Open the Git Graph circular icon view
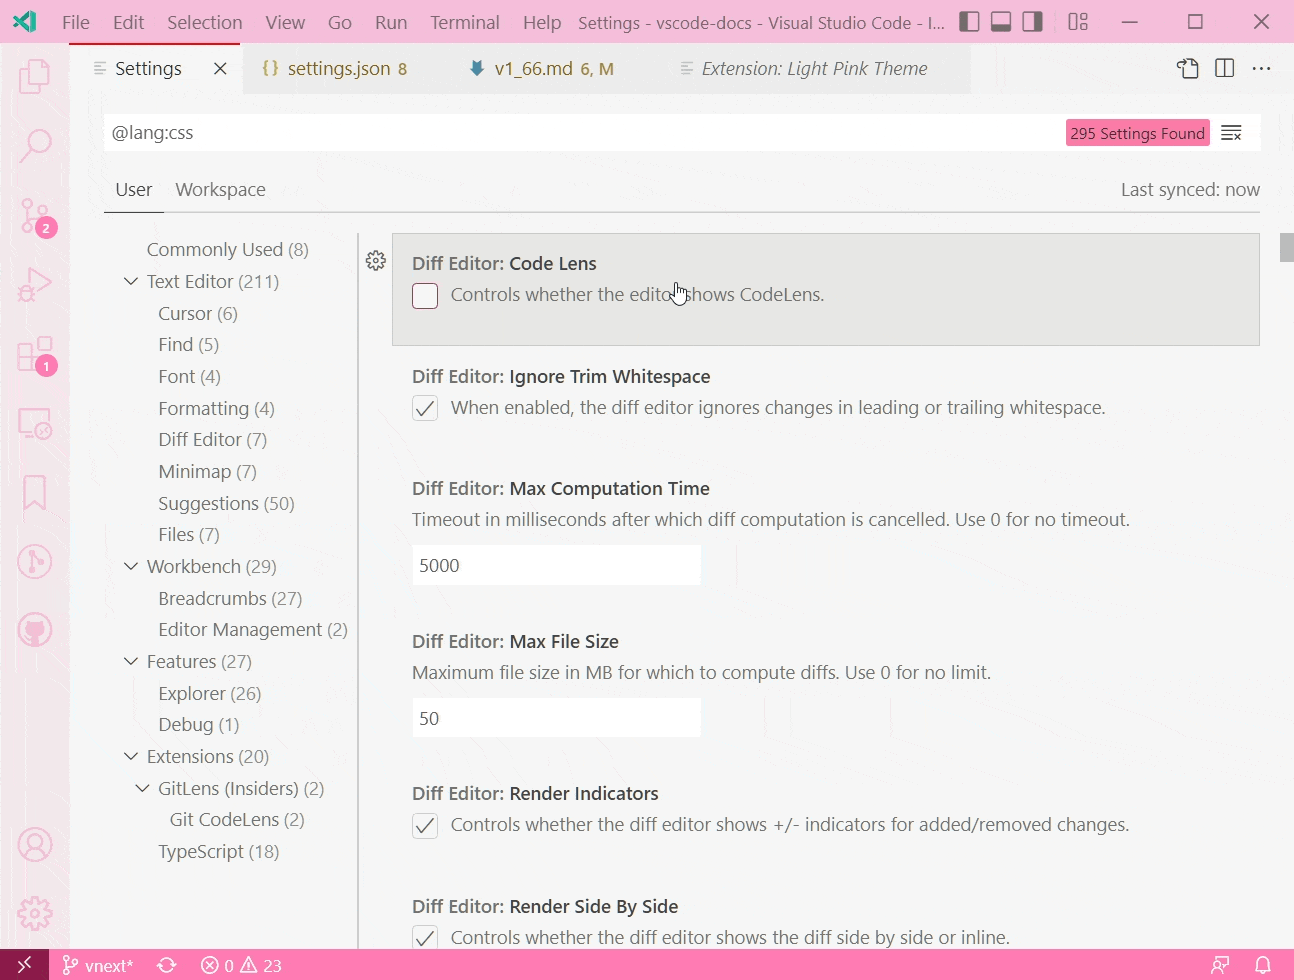This screenshot has height=980, width=1294. click(x=35, y=561)
